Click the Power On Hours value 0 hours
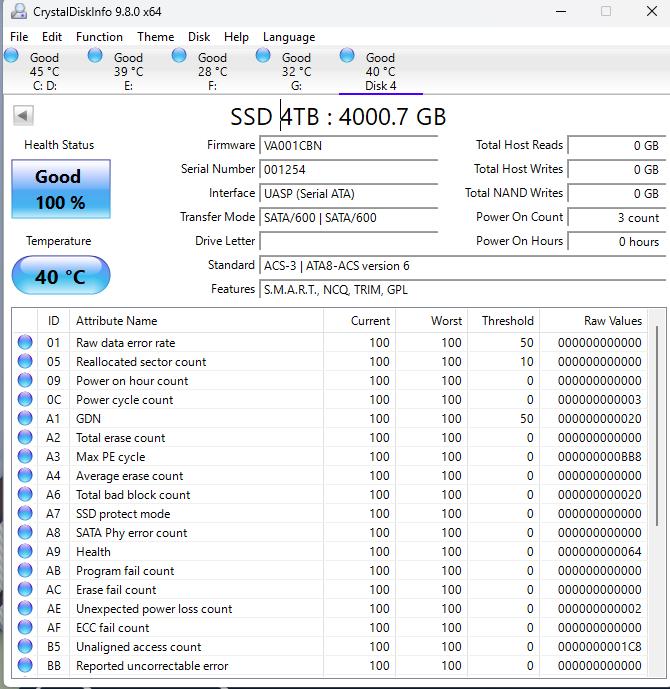670x689 pixels. pos(617,241)
